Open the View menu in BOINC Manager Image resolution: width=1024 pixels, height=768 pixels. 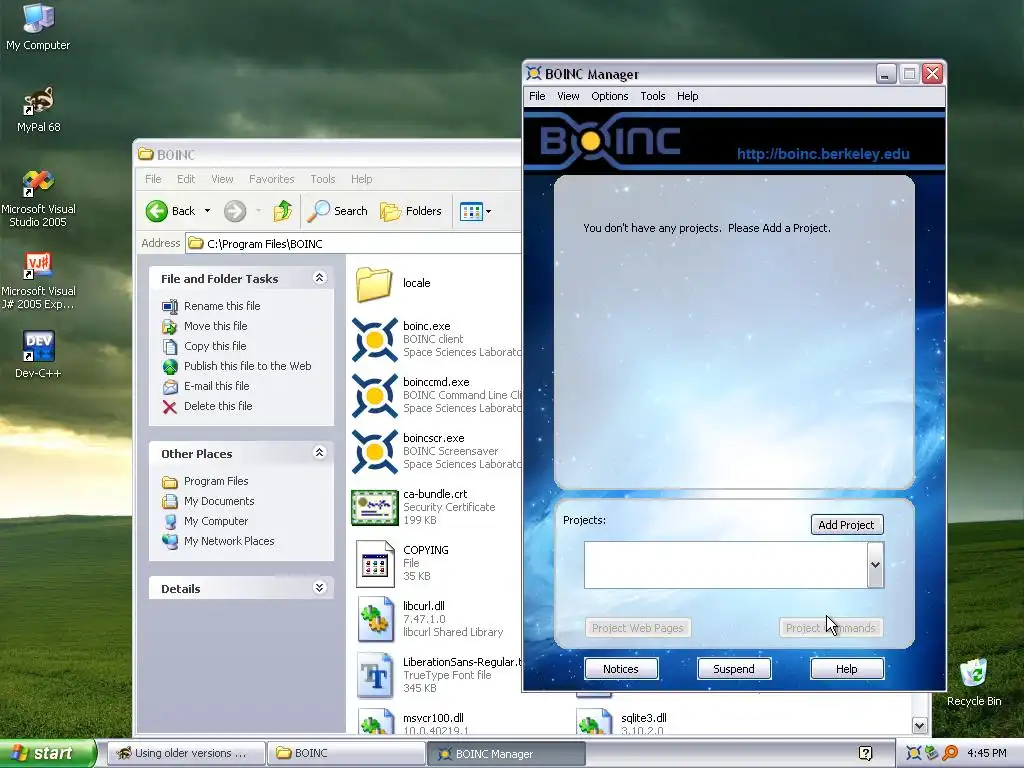(568, 96)
